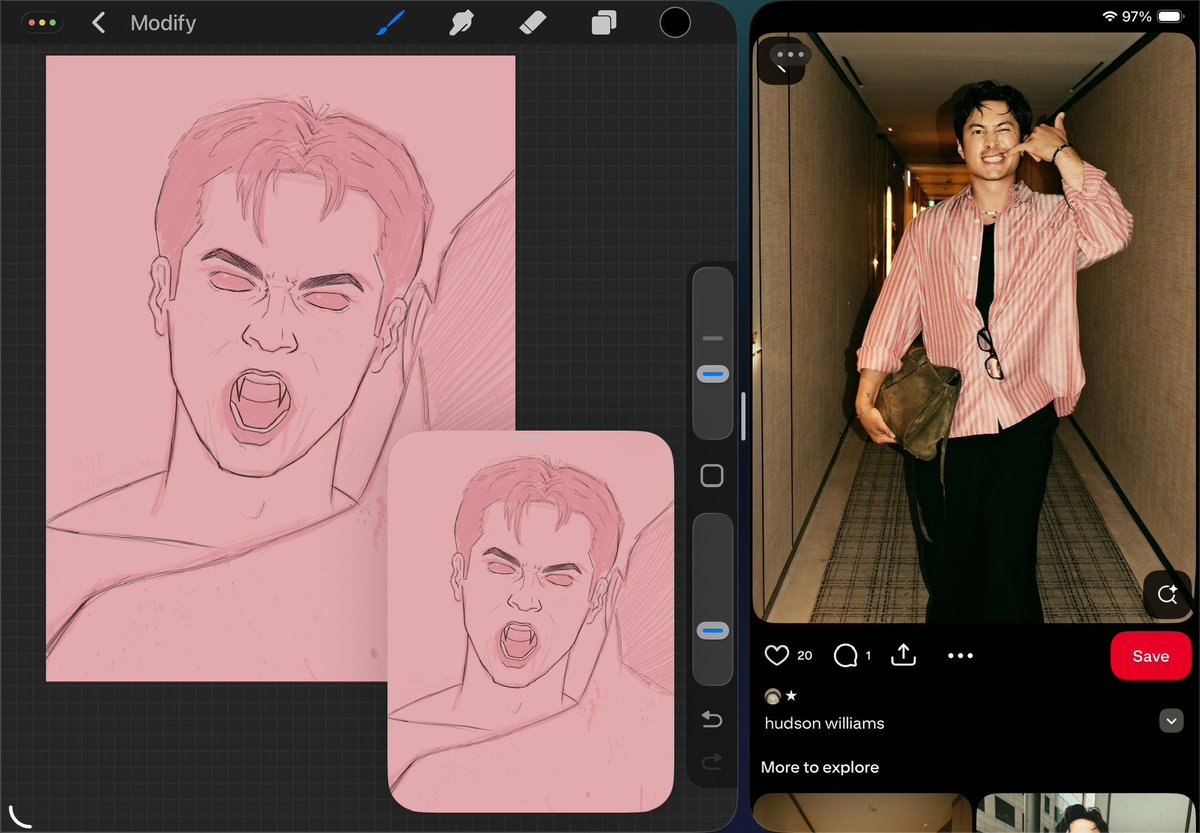Screen dimensions: 1200x833
Task: Click the Wi-Fi status icon
Action: 1109,16
